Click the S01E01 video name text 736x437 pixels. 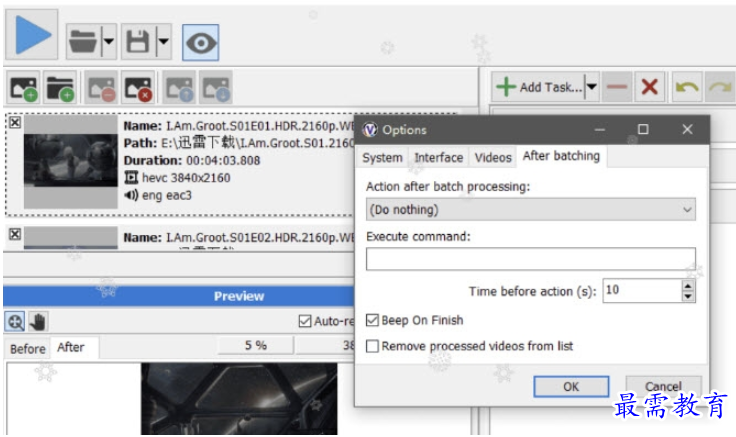point(238,126)
